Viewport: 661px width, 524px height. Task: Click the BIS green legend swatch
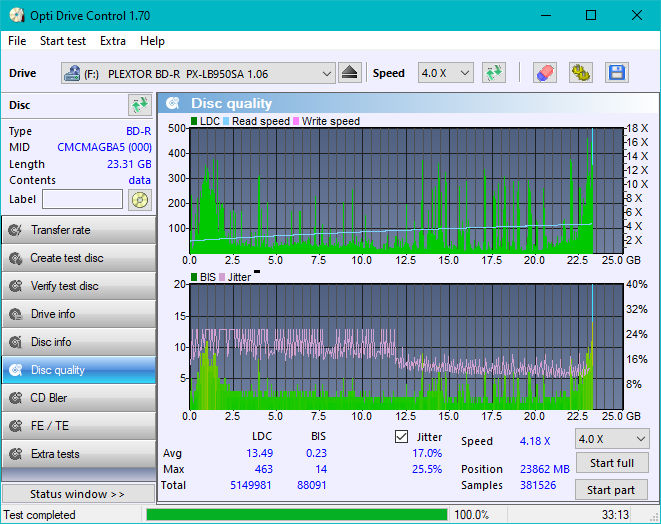194,277
